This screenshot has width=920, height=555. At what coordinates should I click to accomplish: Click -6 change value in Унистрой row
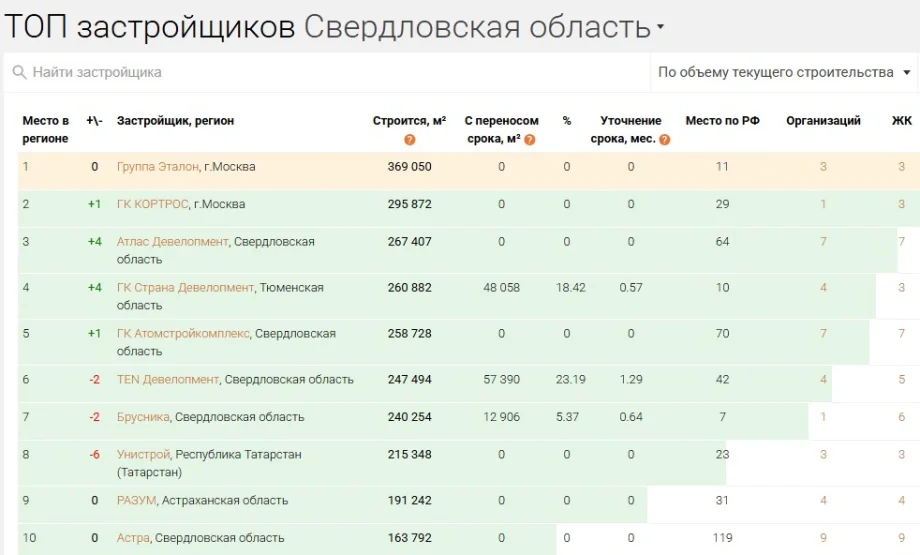[x=94, y=455]
